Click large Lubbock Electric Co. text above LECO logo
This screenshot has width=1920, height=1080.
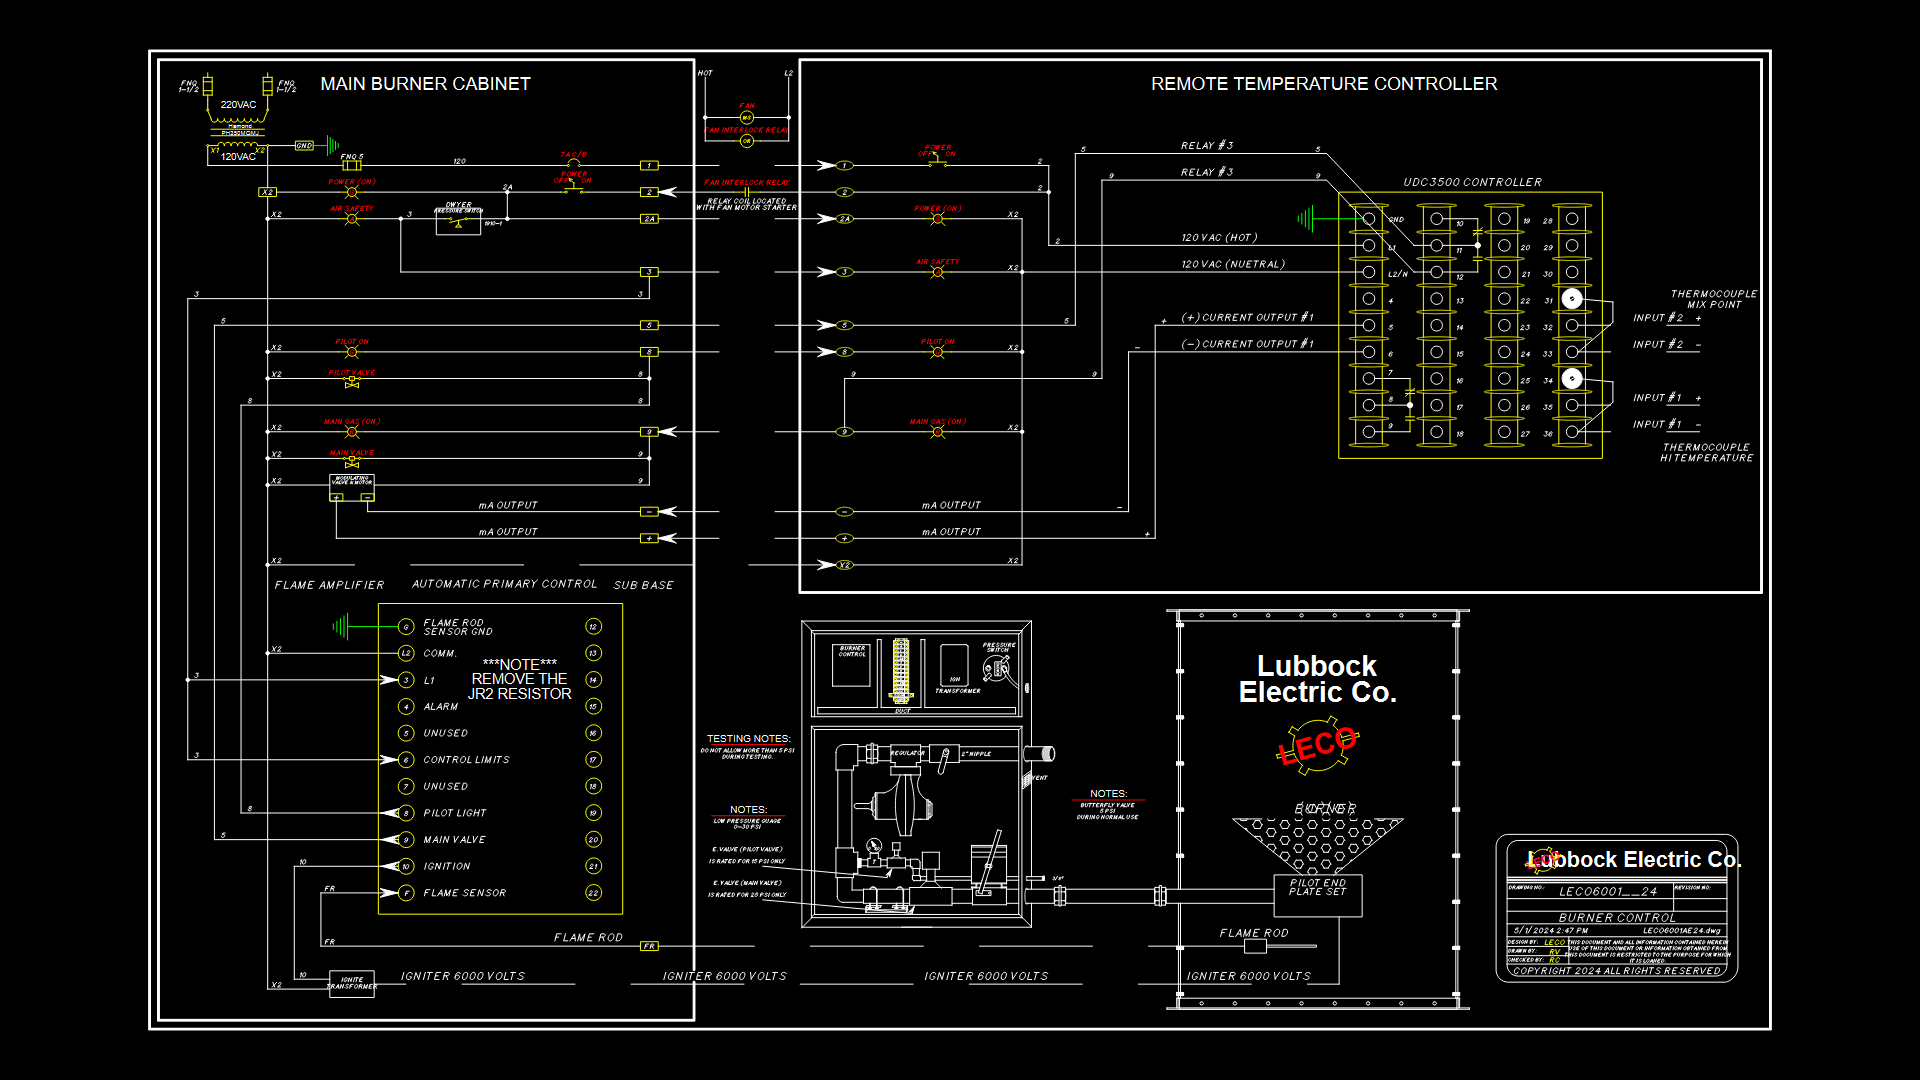tap(1317, 679)
